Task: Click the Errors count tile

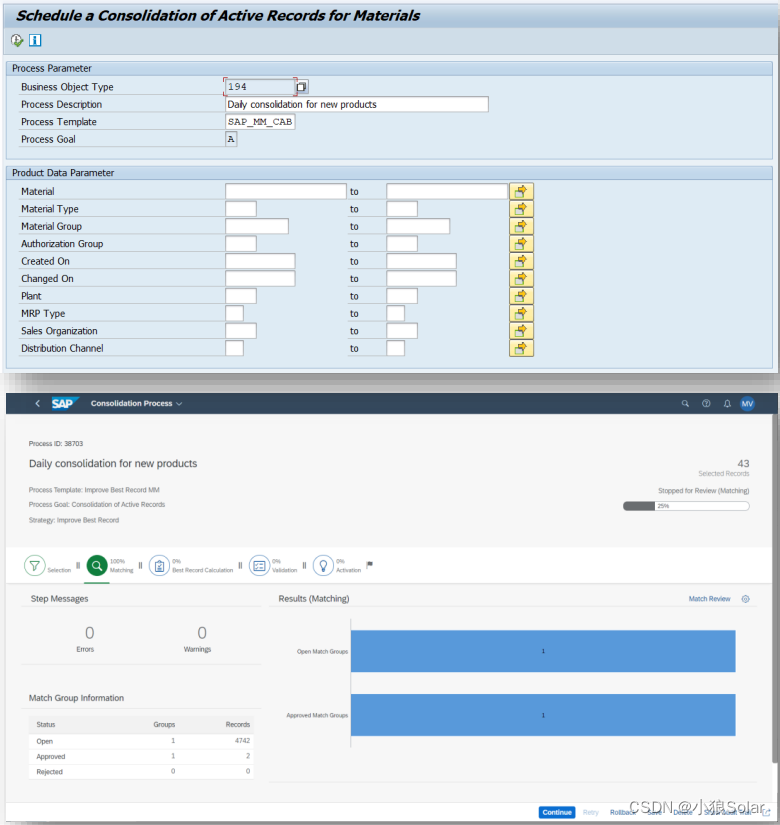Action: pos(85,638)
